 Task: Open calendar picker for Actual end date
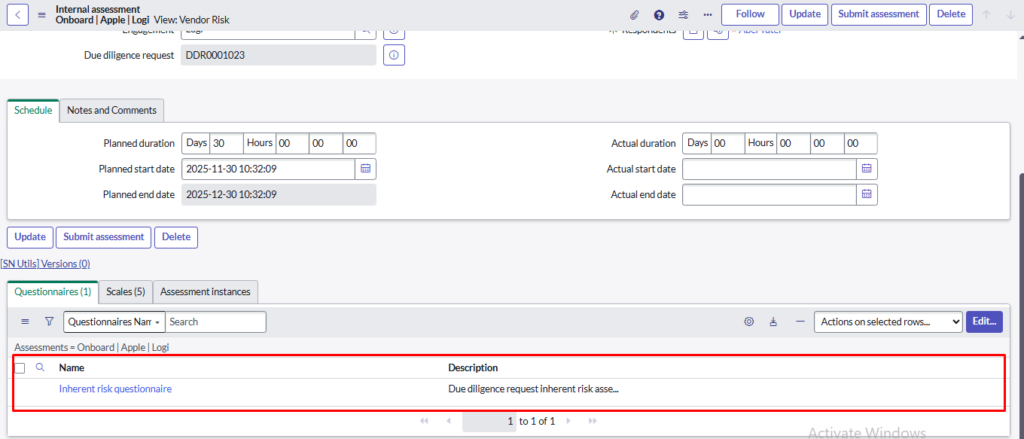click(867, 194)
